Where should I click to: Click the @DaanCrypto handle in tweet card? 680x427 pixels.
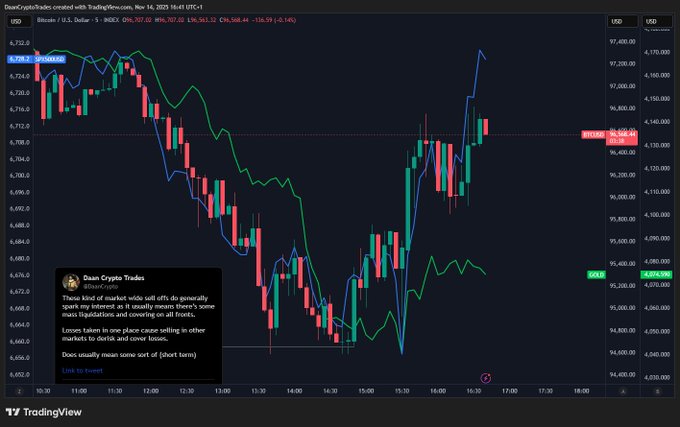[x=101, y=287]
